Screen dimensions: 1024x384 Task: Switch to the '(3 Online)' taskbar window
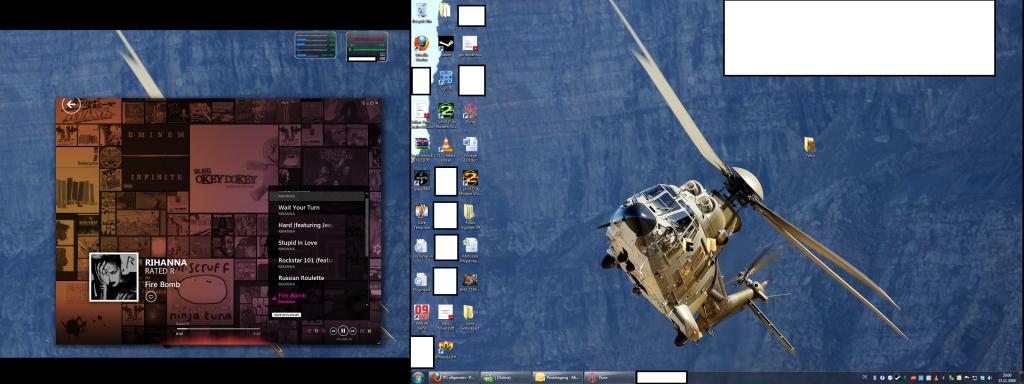(x=505, y=377)
